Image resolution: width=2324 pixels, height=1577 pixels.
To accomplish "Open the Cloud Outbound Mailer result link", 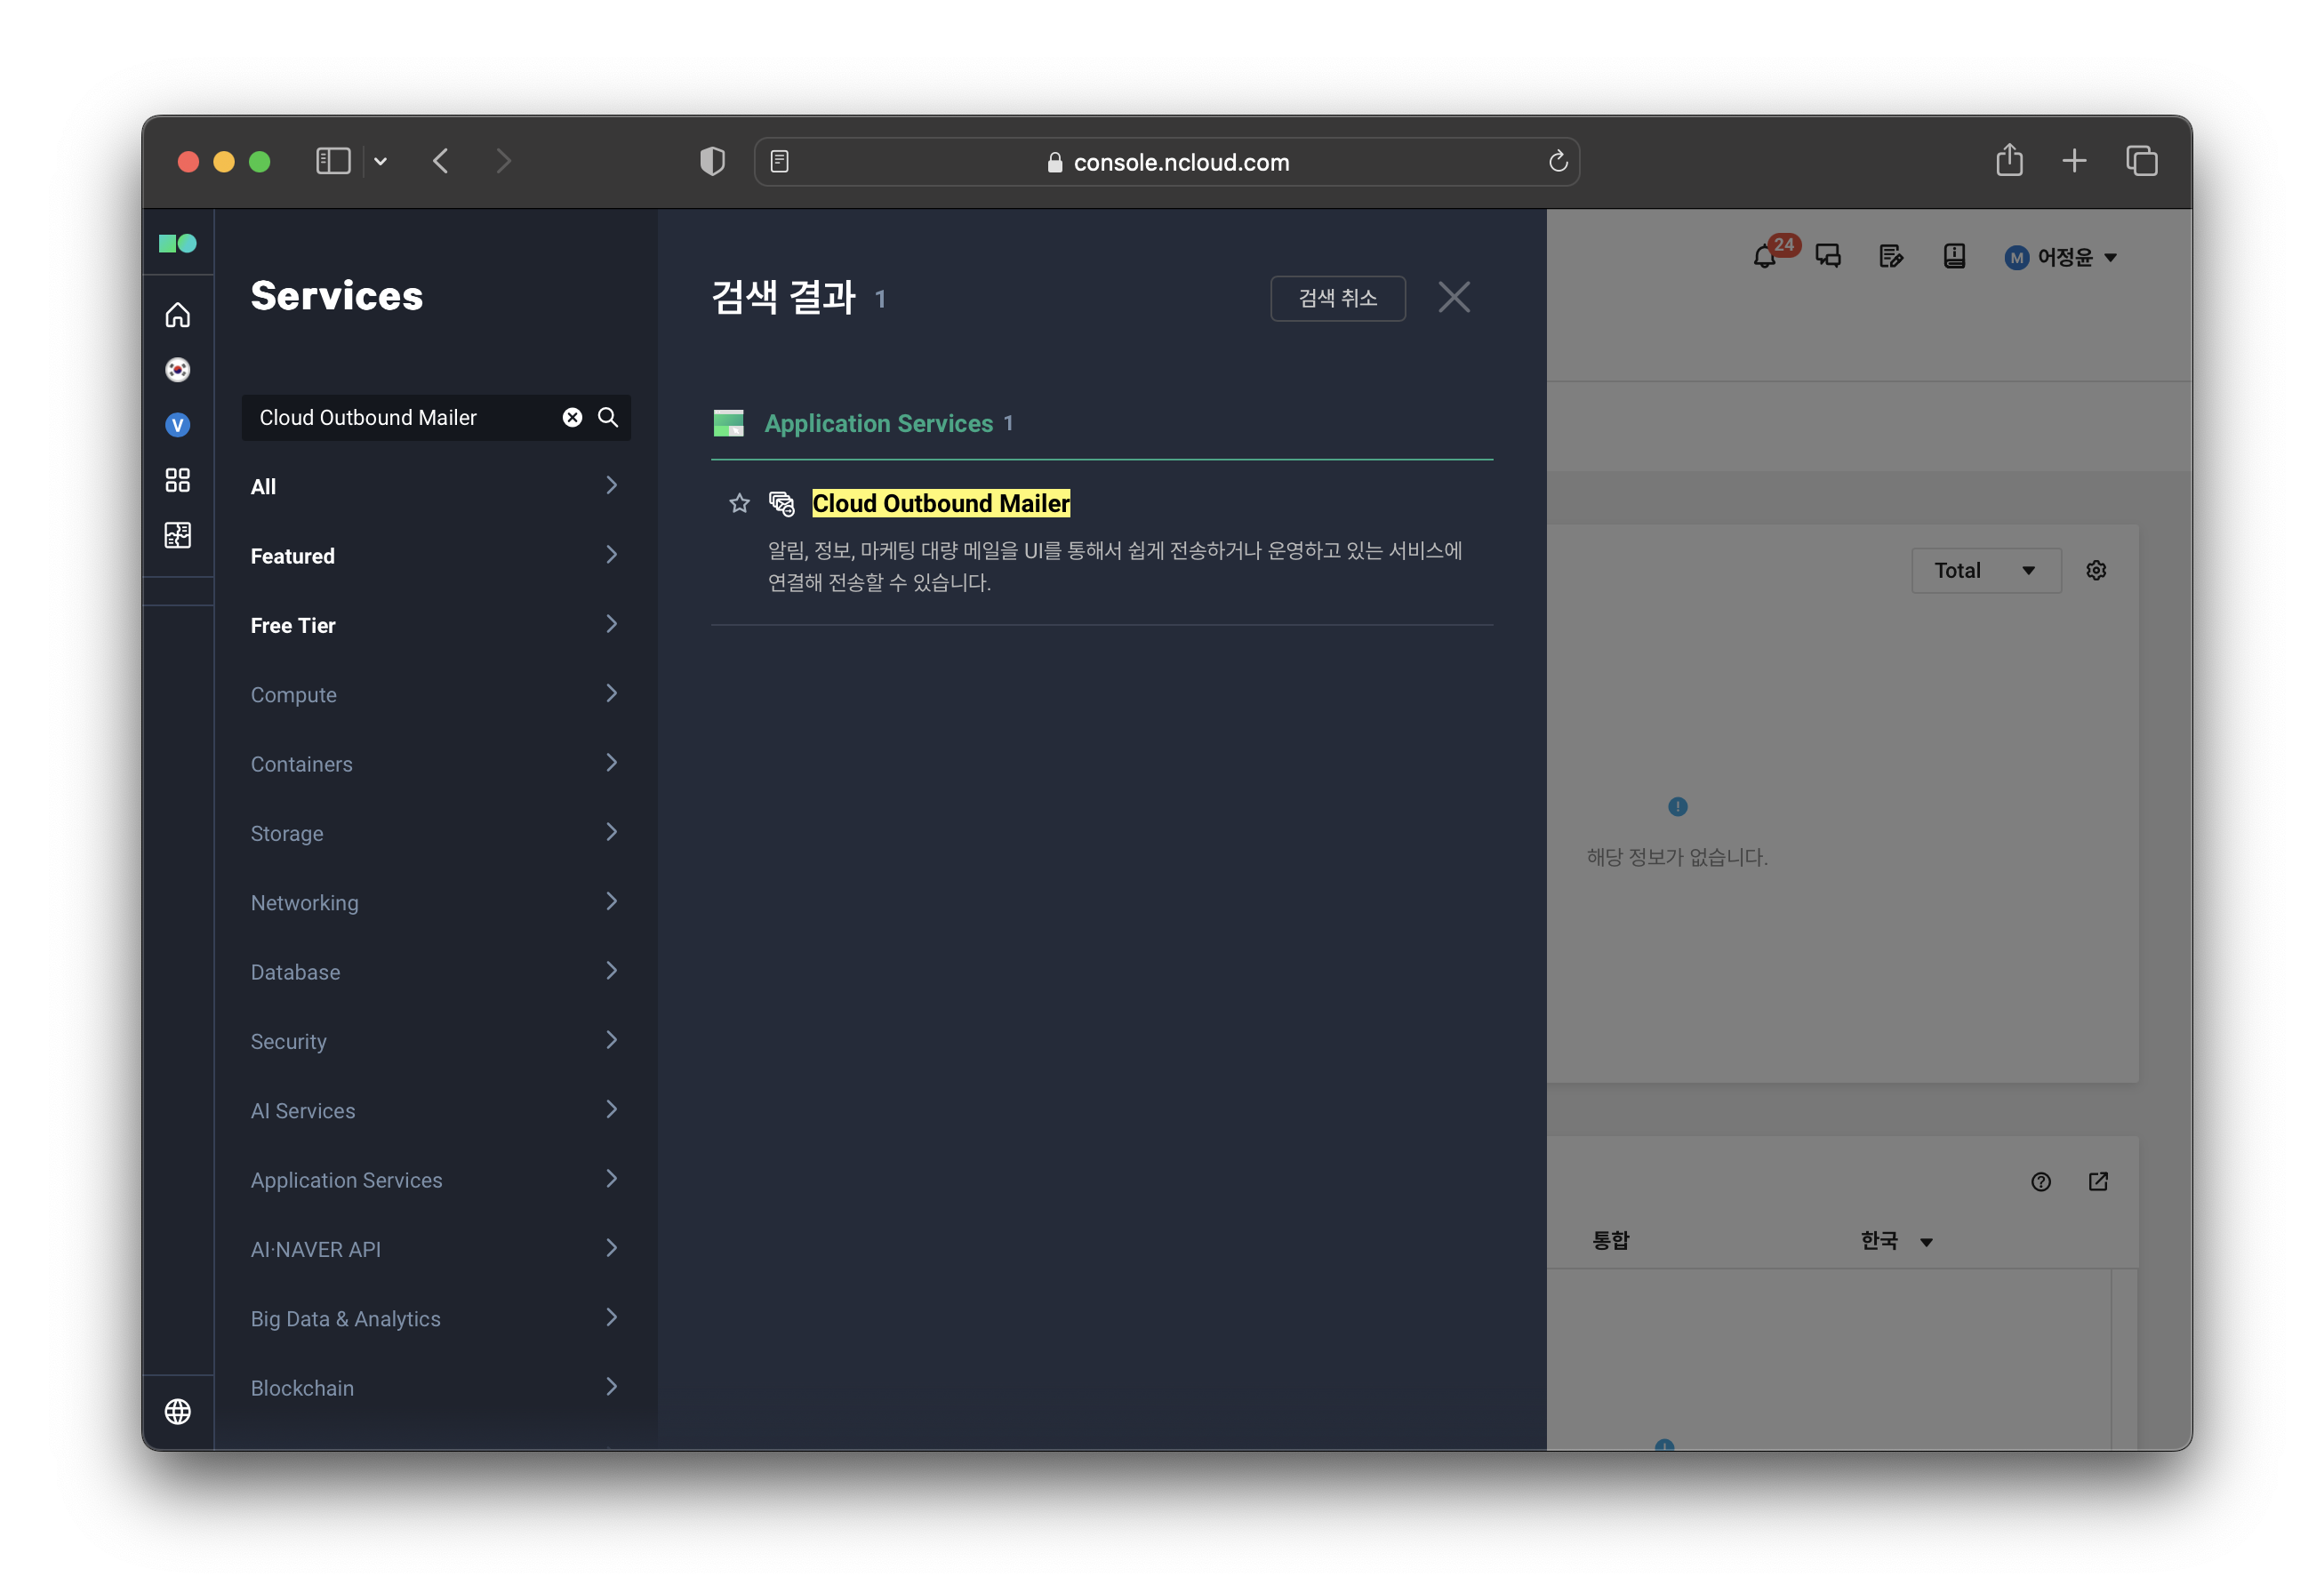I will [940, 503].
